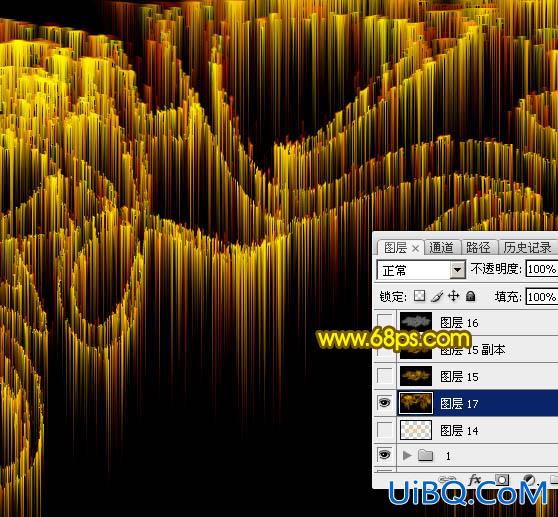Click the 填充 label
Image resolution: width=558 pixels, height=517 pixels.
(x=508, y=296)
